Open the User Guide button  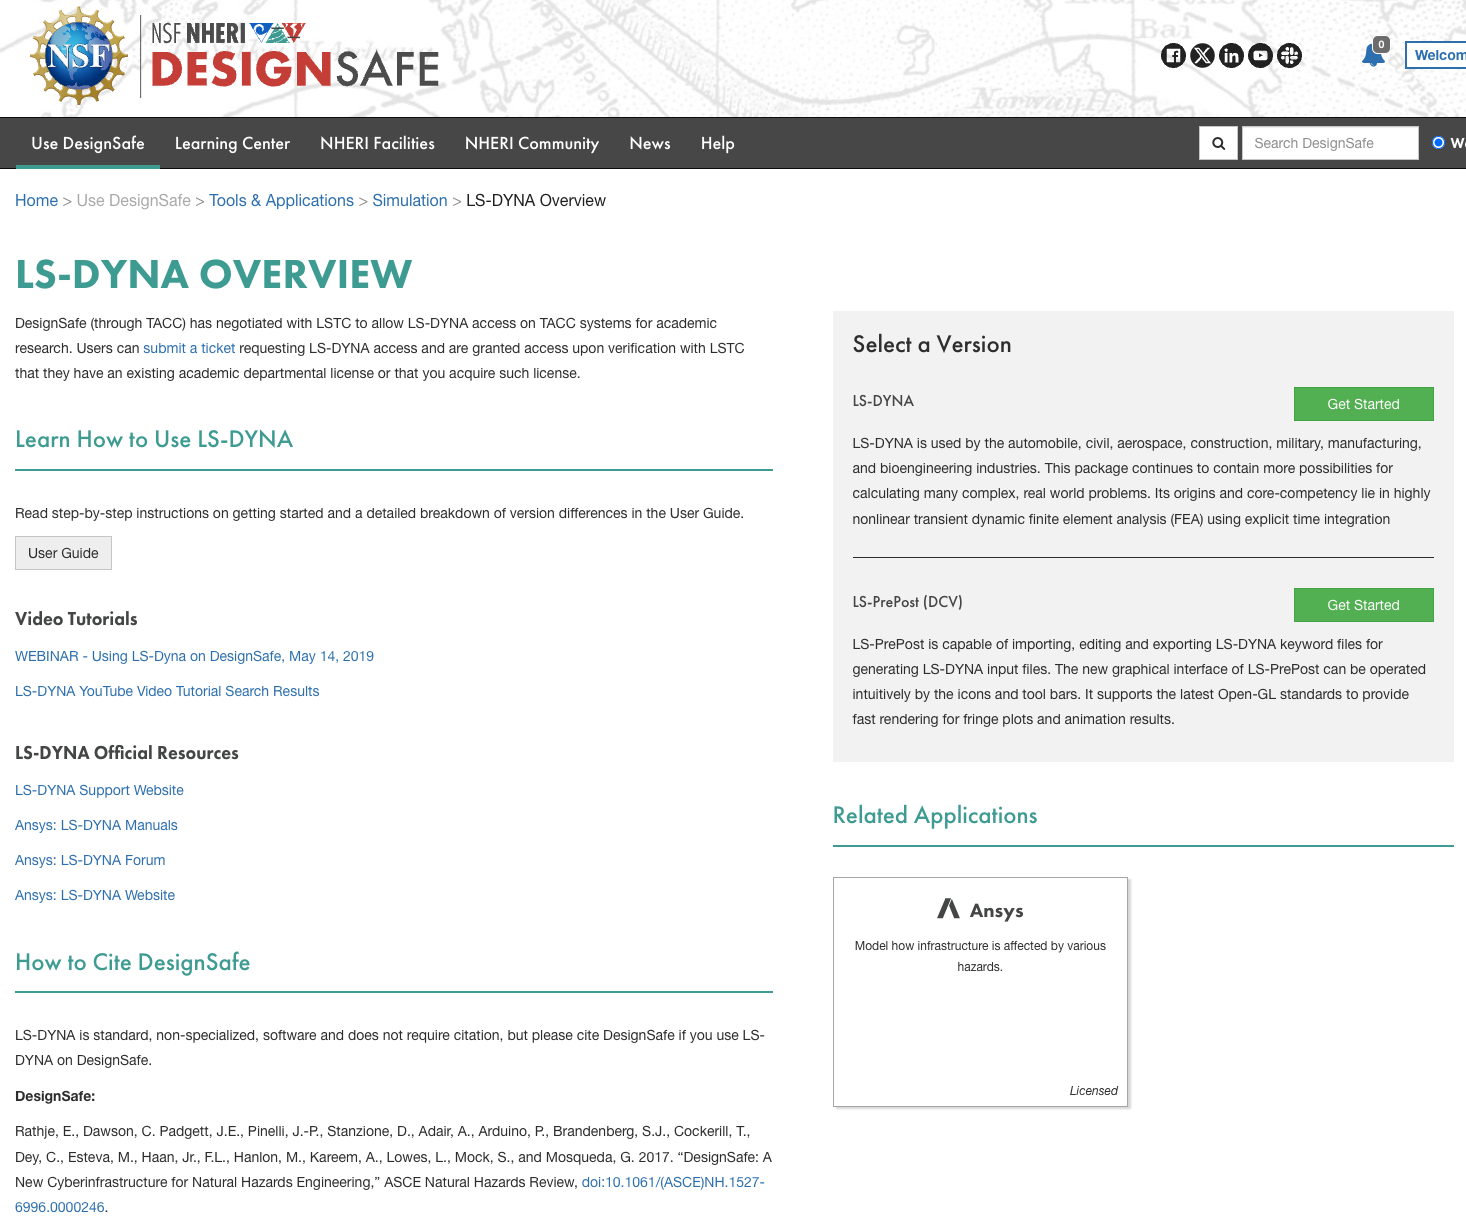pos(63,553)
